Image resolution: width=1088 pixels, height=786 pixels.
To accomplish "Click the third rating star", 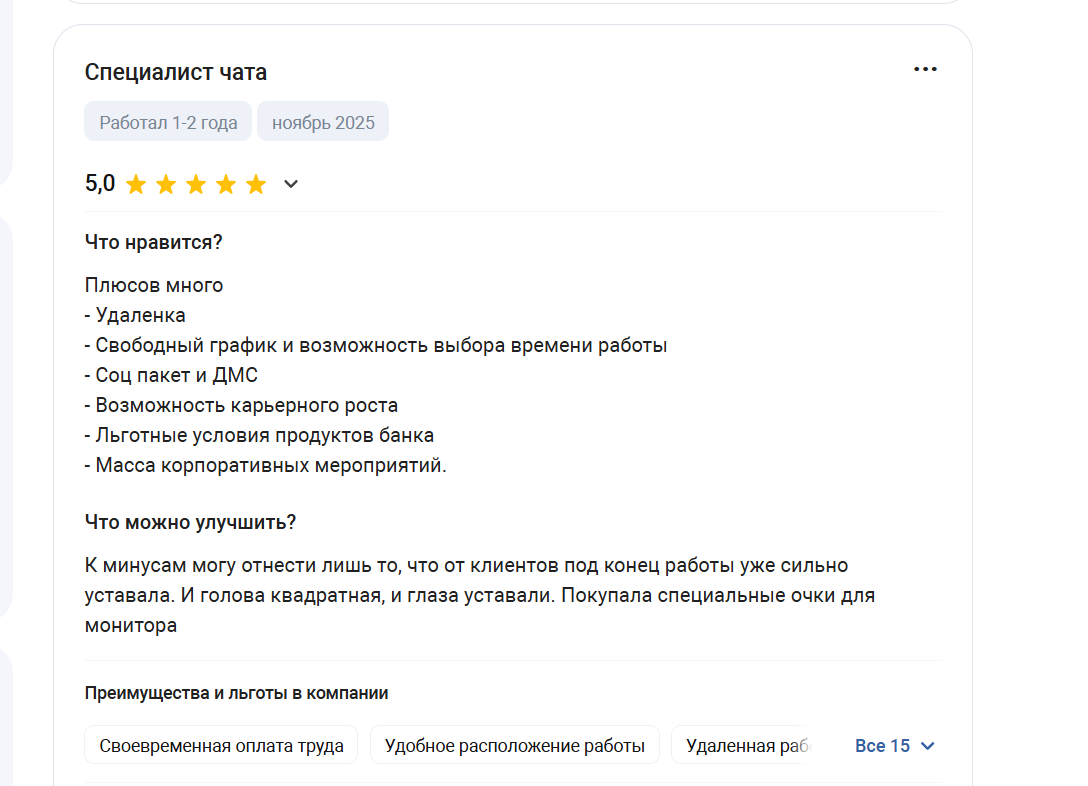I will (x=196, y=185).
